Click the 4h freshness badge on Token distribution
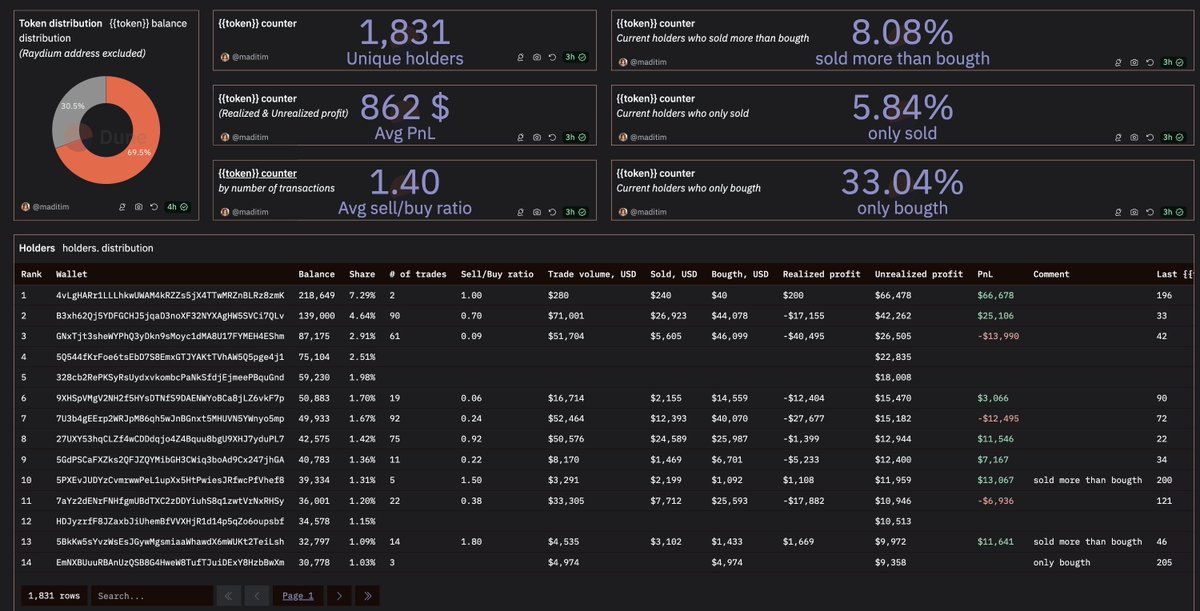Viewport: 1200px width, 611px height. tap(176, 207)
